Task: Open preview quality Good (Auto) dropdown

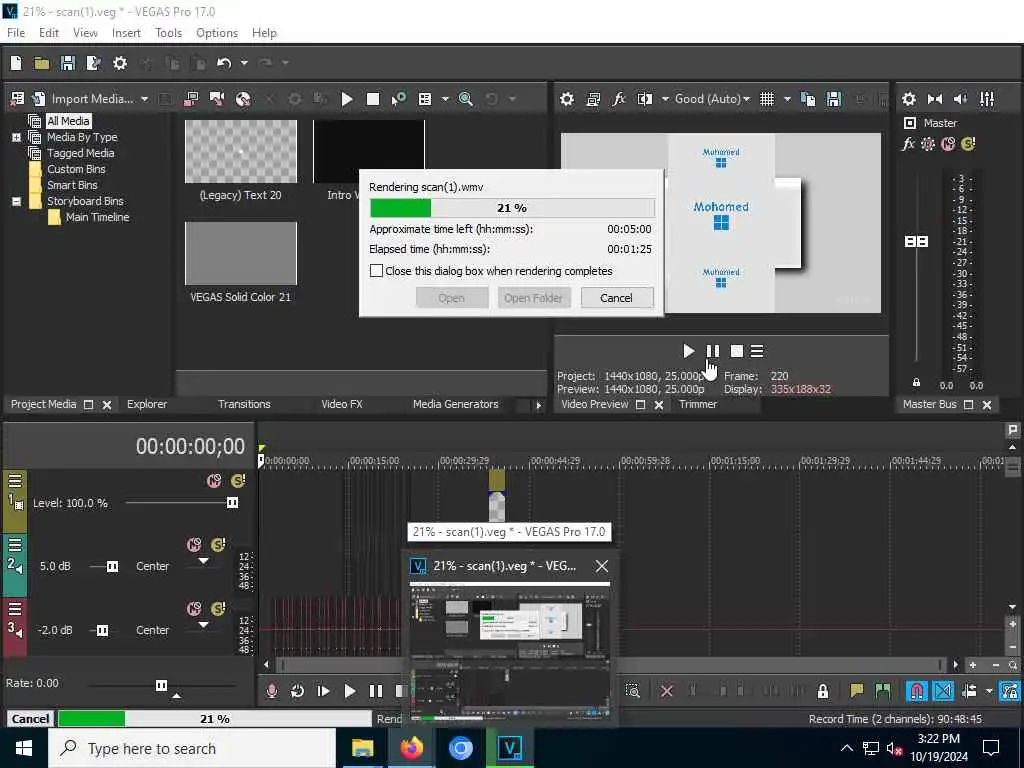Action: (712, 99)
